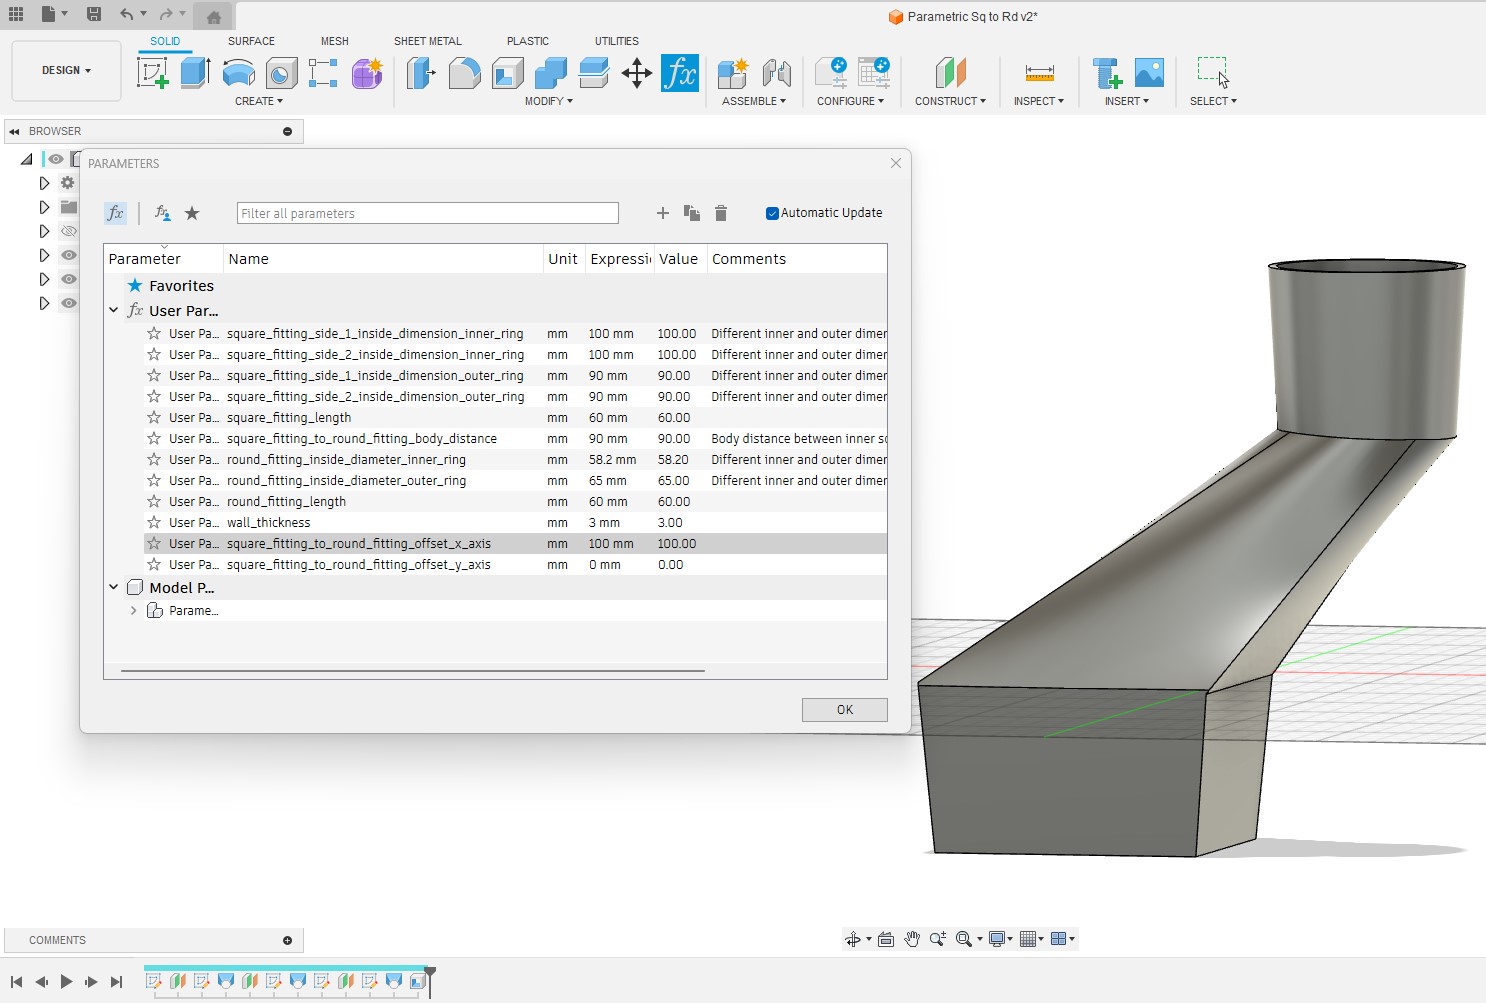Collapse the User Parameters section
The image size is (1486, 1003).
(113, 310)
